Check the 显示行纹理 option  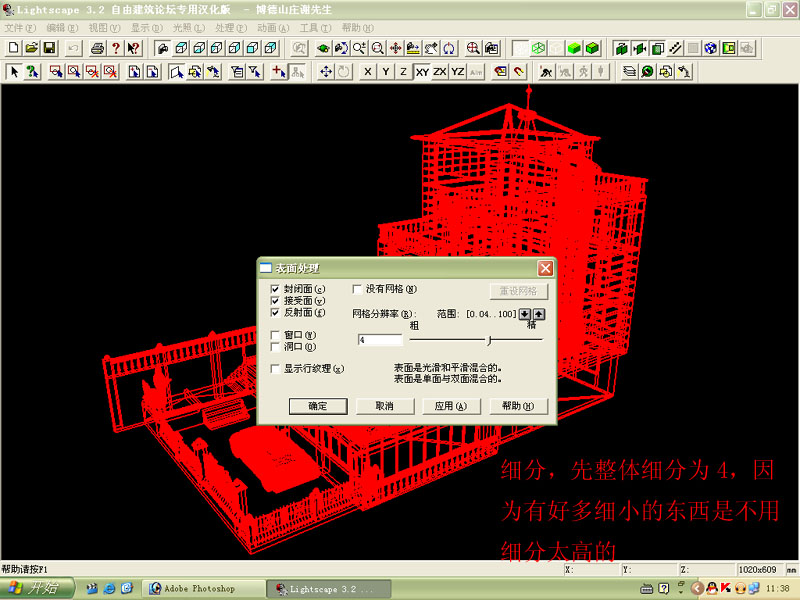point(275,368)
